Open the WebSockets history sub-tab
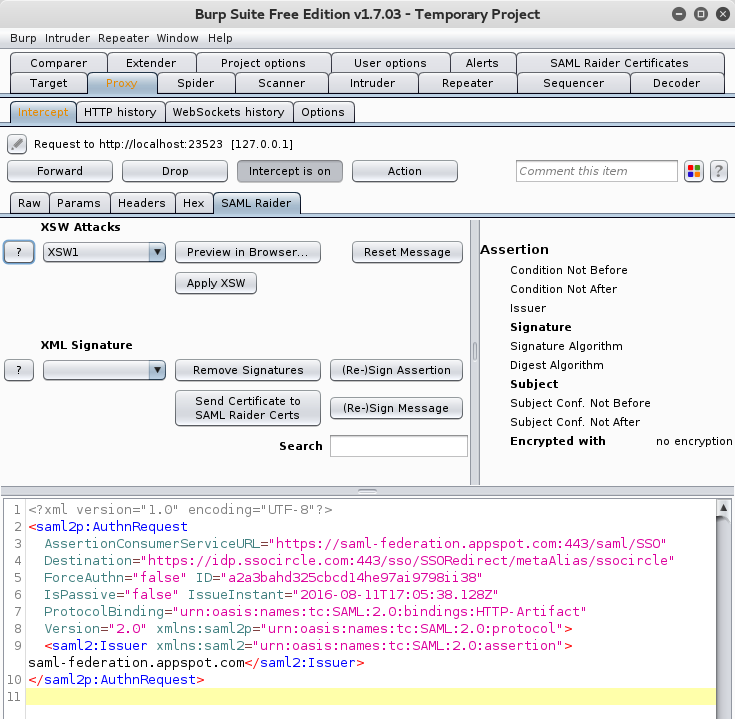This screenshot has height=719, width=735. (228, 112)
